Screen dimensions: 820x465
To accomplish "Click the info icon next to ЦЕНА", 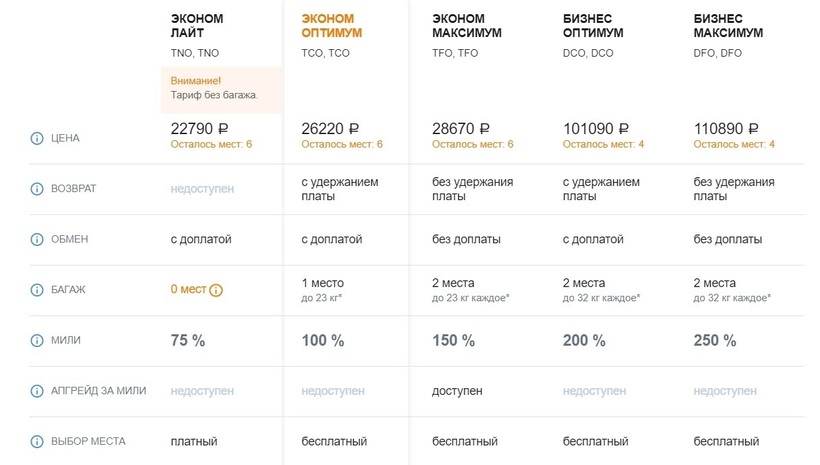I will point(37,138).
